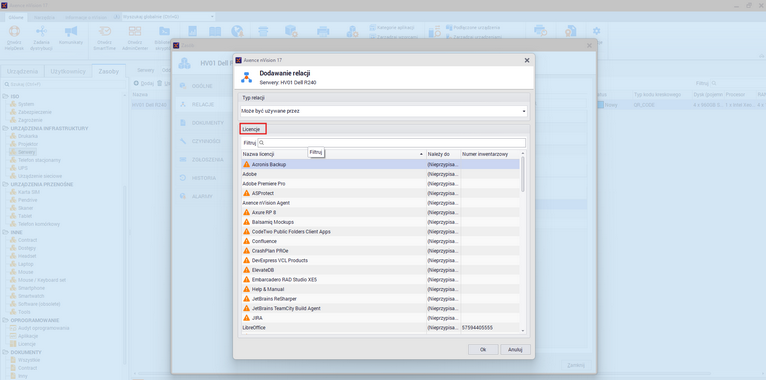Viewport: 766px width, 380px height.
Task: Click the gear settings icon in main ribbon
Action: pyautogui.click(x=596, y=31)
